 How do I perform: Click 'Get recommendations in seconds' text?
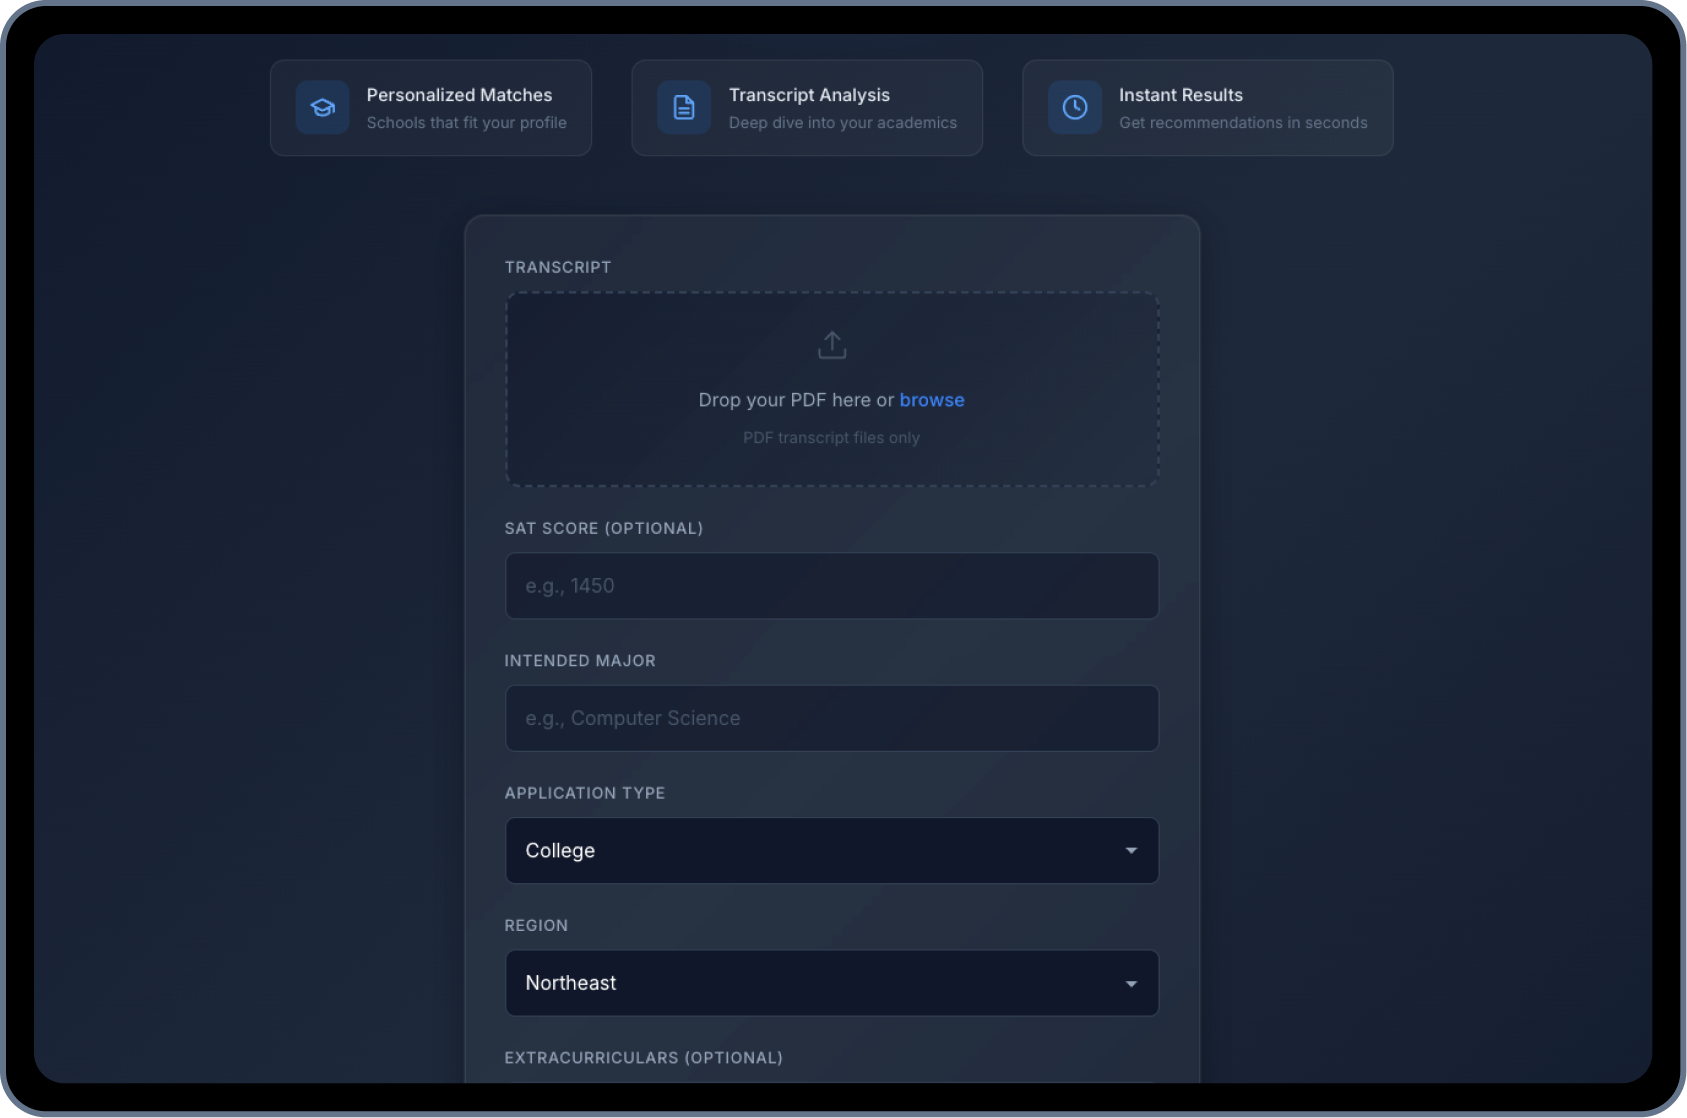pos(1243,123)
